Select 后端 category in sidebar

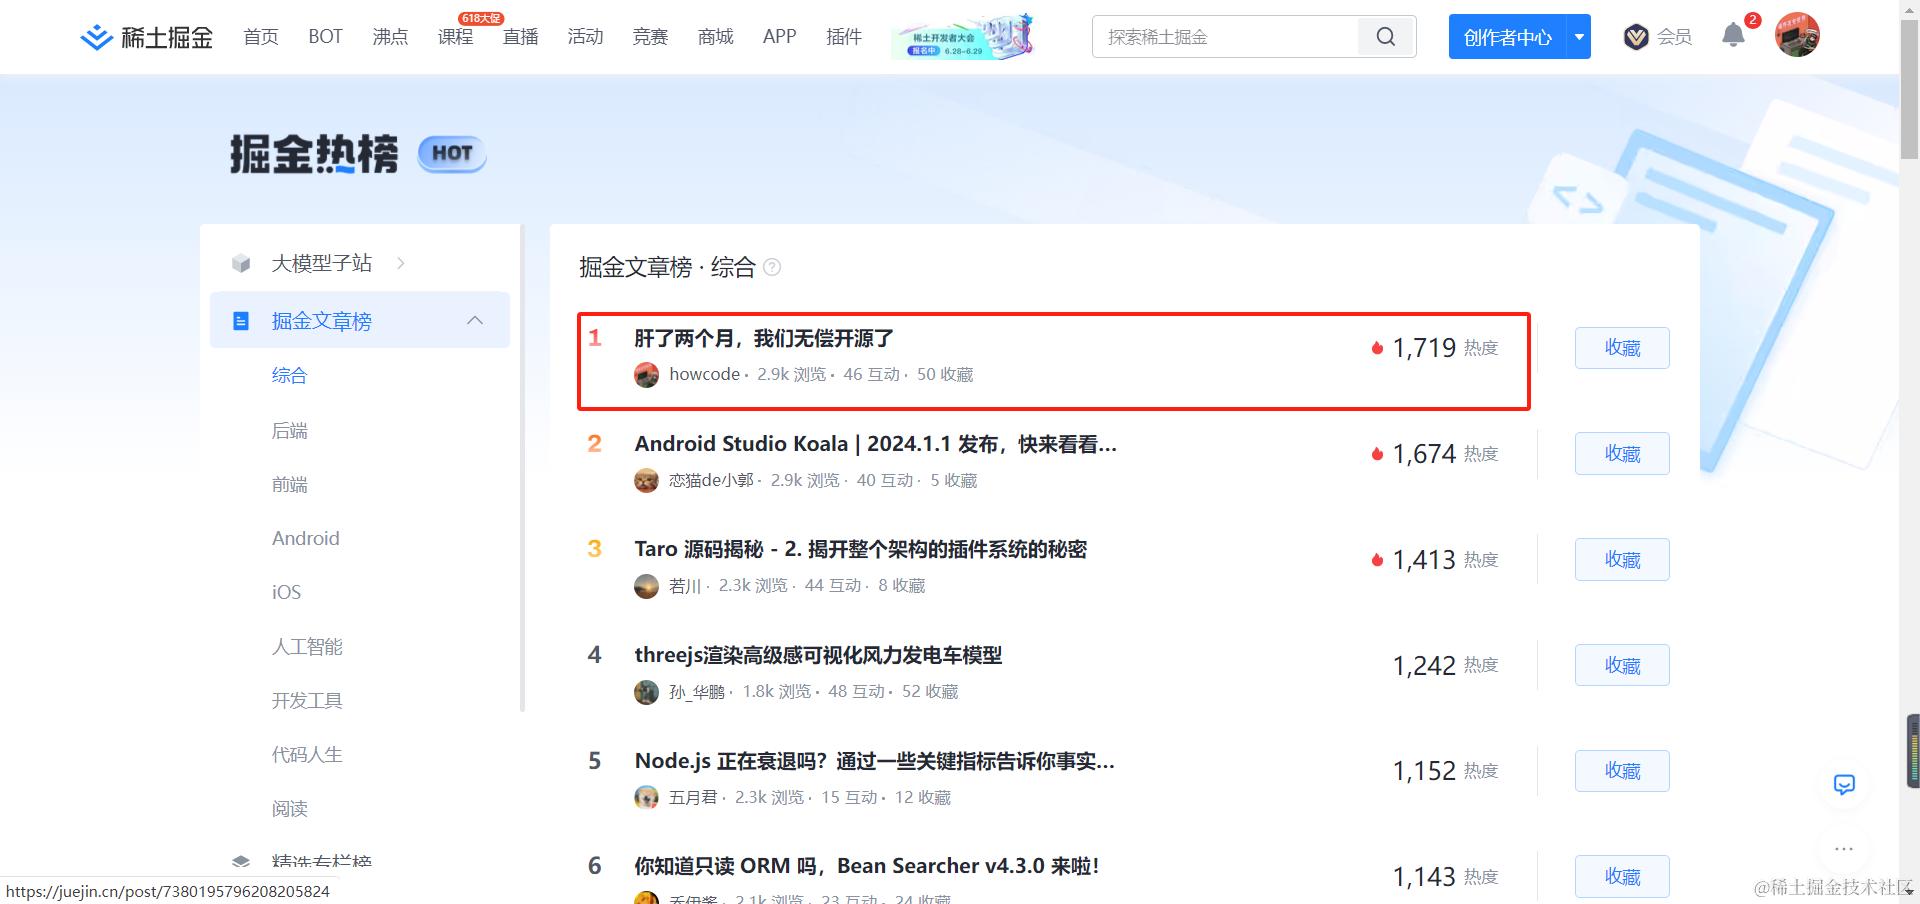(289, 430)
